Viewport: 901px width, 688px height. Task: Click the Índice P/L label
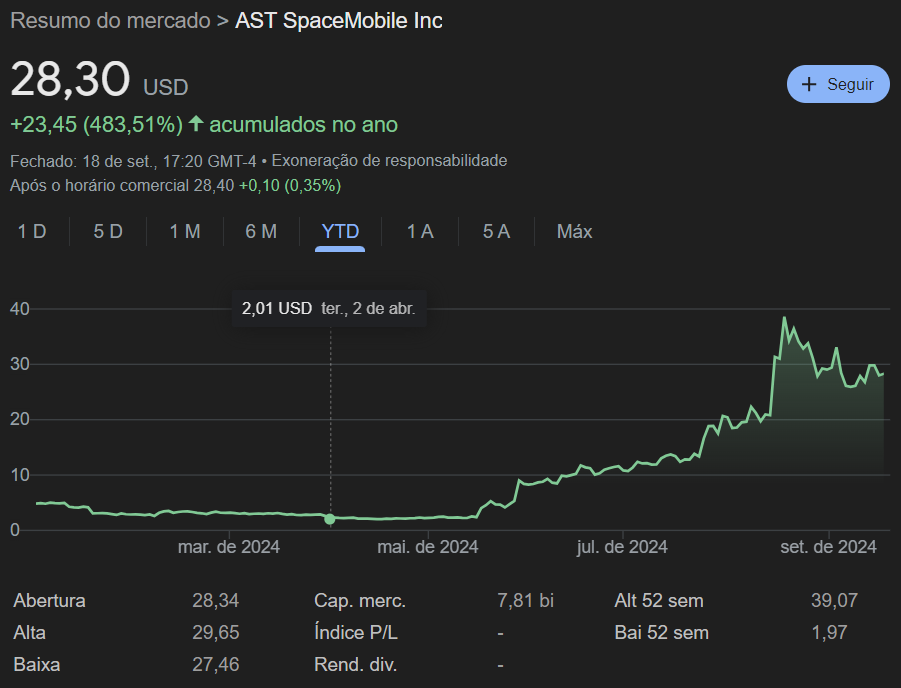(356, 633)
